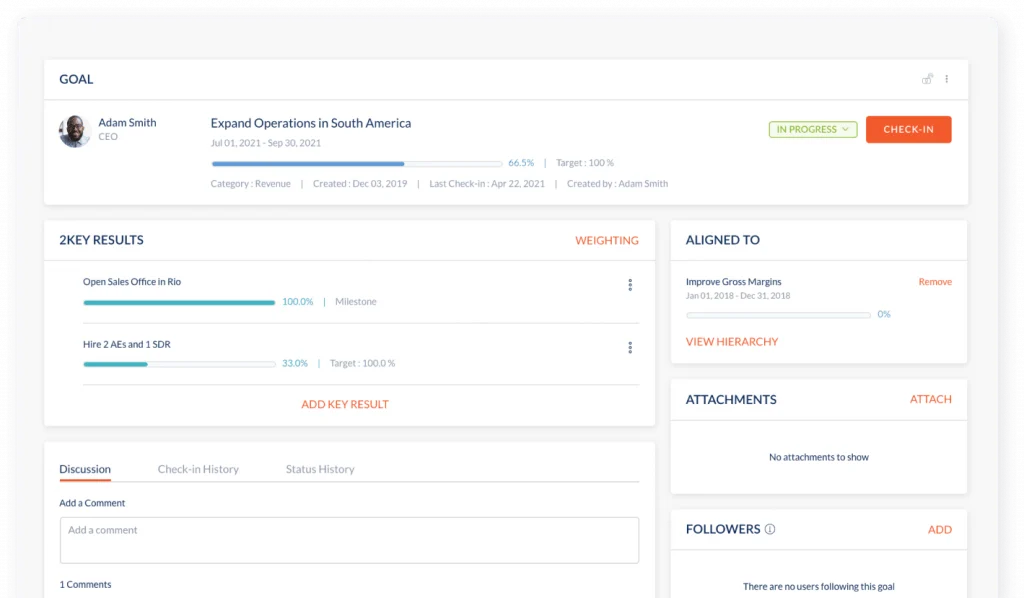Click the Improve Gross Margins progress bar
The image size is (1024, 598).
(x=778, y=315)
